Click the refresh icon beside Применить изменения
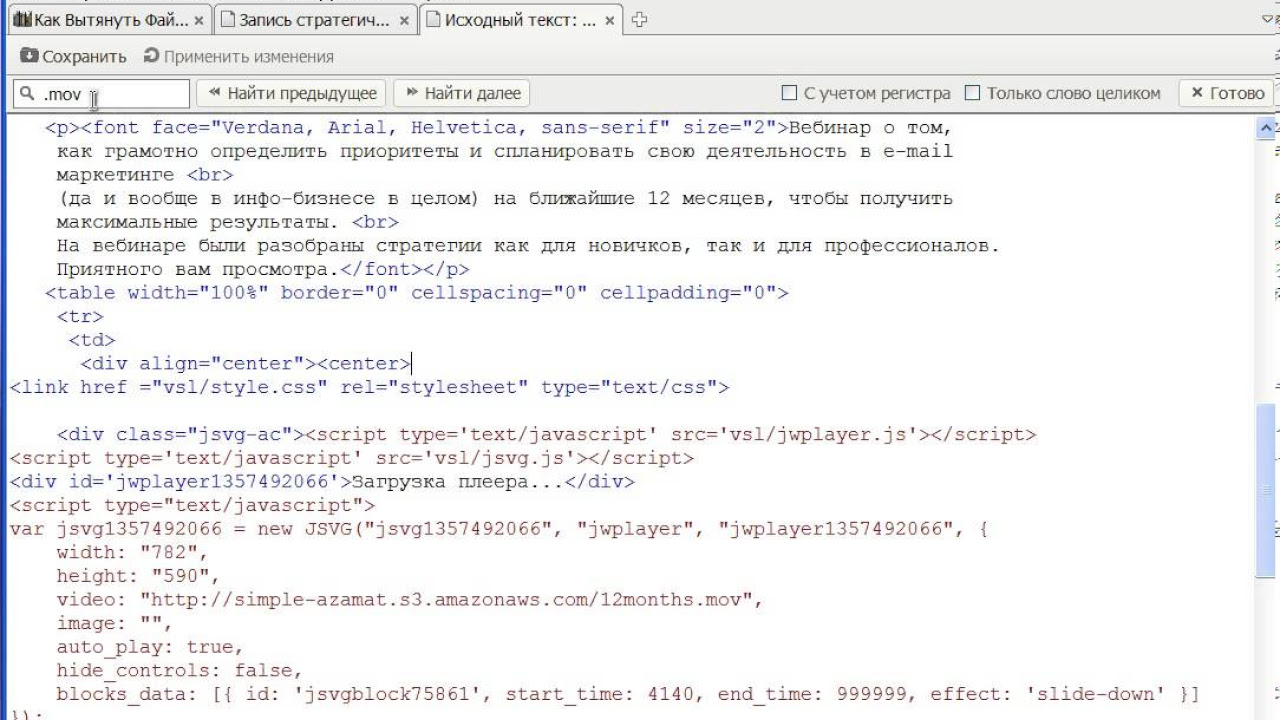 (x=152, y=56)
